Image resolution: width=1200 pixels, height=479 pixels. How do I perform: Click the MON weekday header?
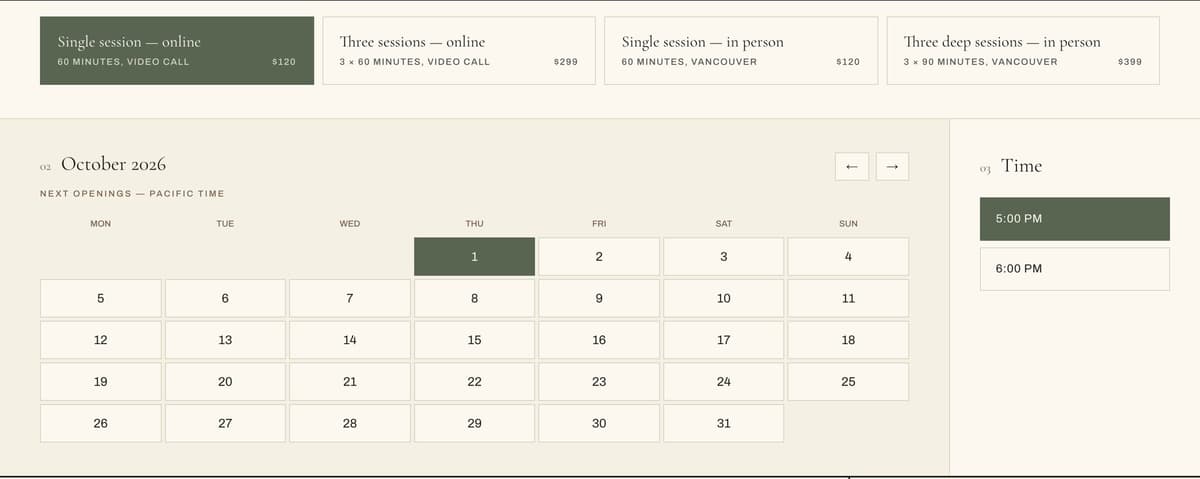click(100, 223)
